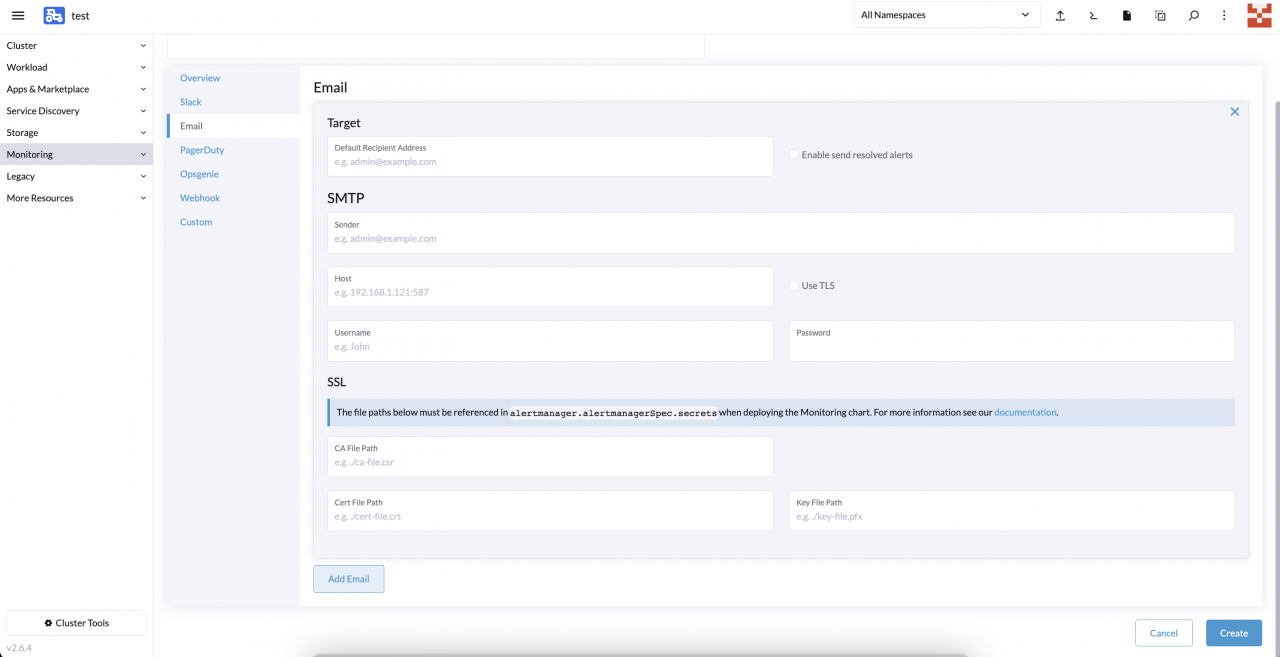Open the hamburger navigation menu
Image resolution: width=1280 pixels, height=657 pixels.
[18, 15]
